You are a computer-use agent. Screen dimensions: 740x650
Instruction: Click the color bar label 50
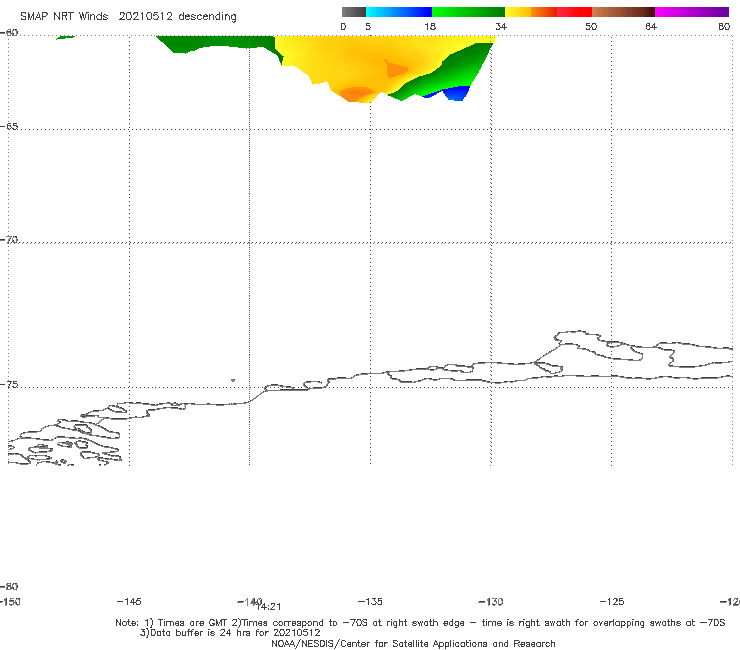[591, 26]
